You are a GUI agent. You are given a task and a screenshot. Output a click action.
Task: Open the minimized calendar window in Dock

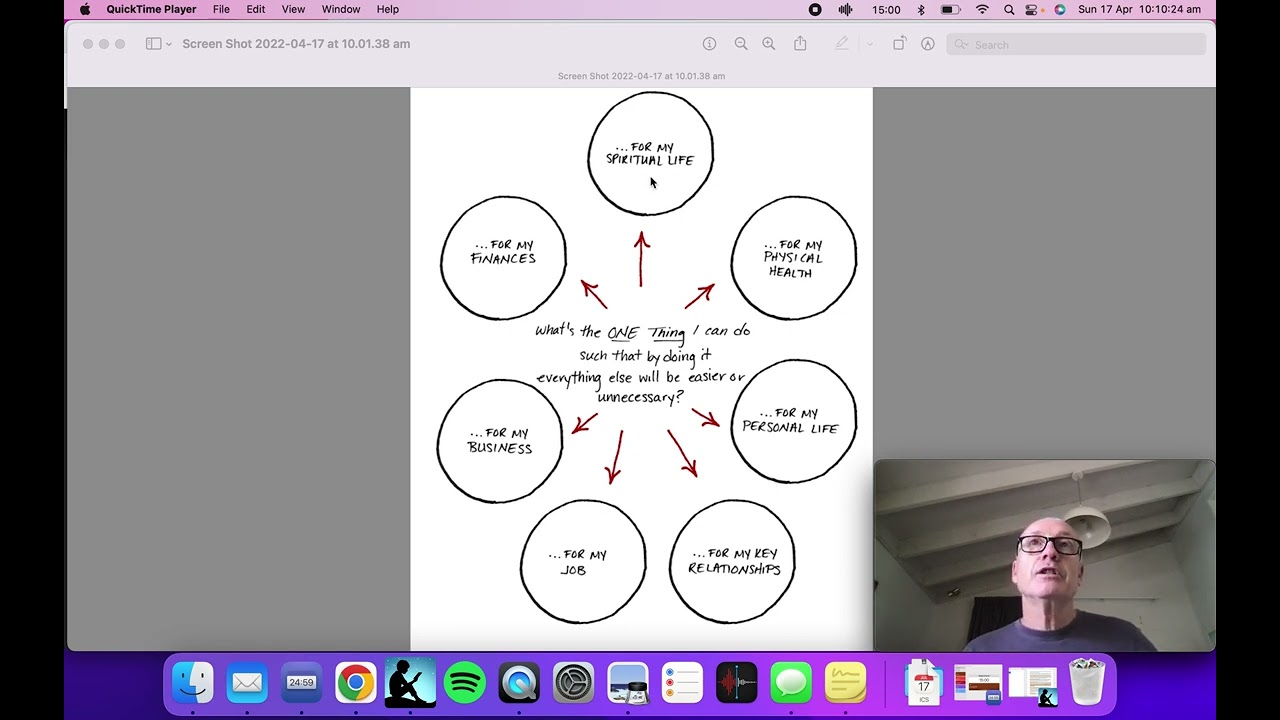click(x=978, y=683)
